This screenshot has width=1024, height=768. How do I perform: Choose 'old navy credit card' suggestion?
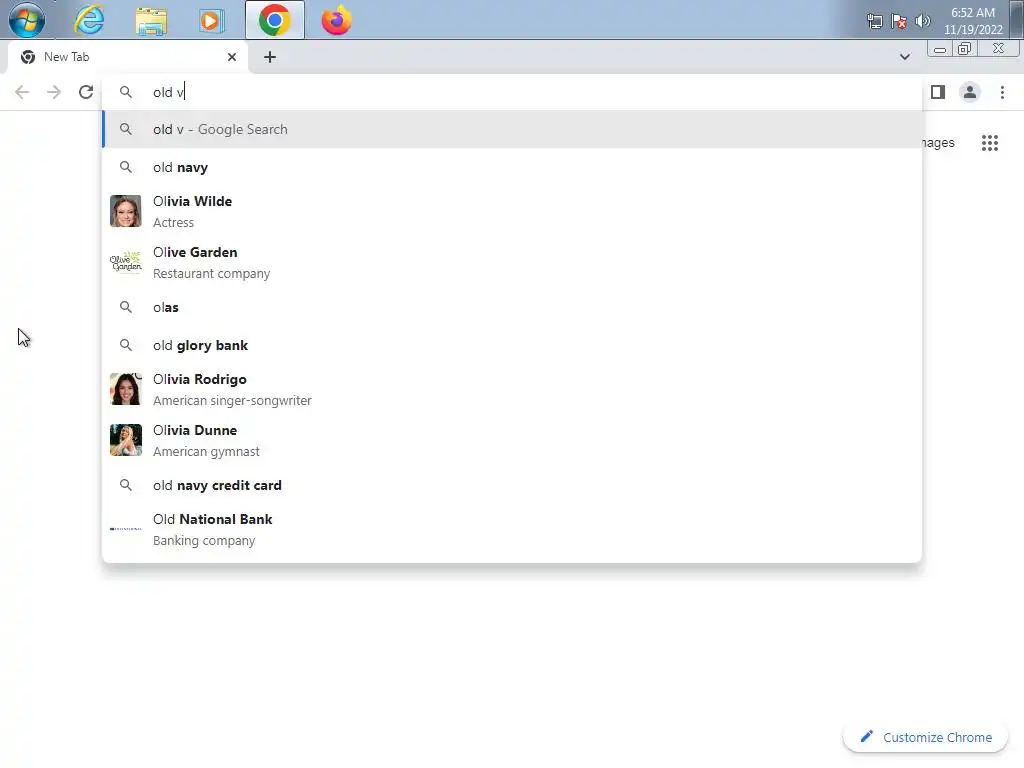[x=512, y=485]
